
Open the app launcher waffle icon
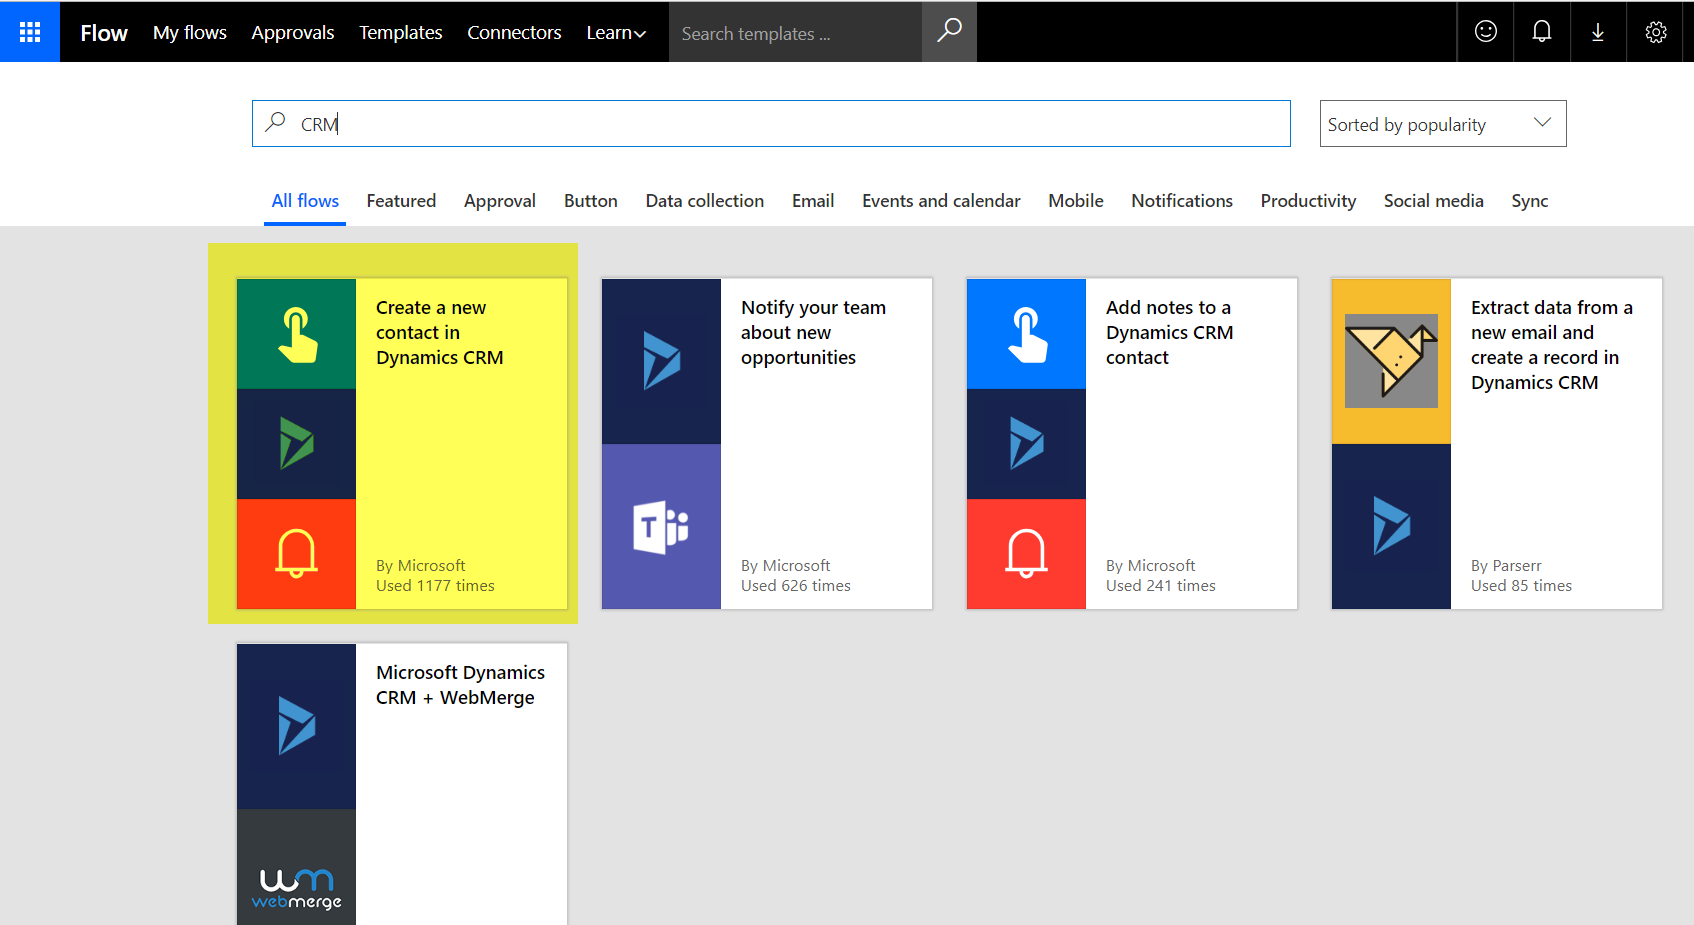(x=30, y=32)
